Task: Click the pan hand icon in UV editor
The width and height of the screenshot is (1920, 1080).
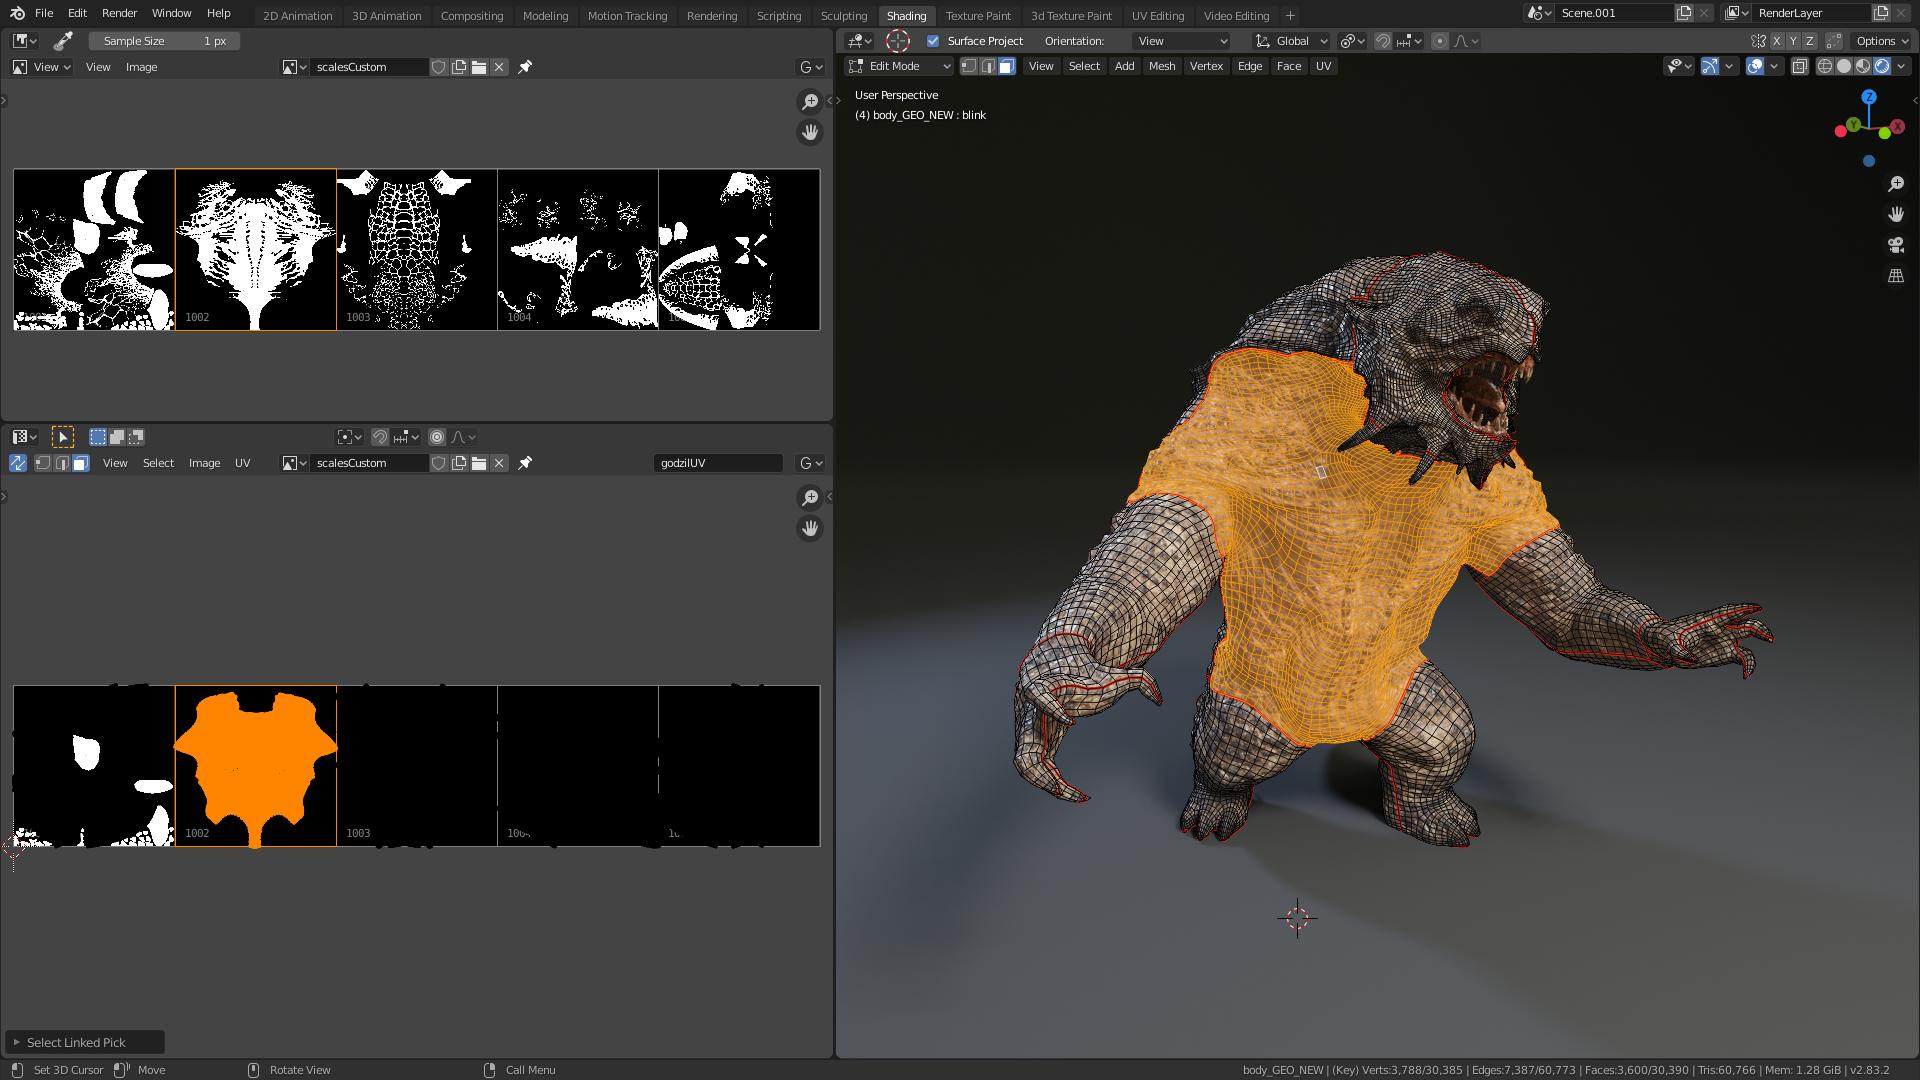Action: coord(810,528)
